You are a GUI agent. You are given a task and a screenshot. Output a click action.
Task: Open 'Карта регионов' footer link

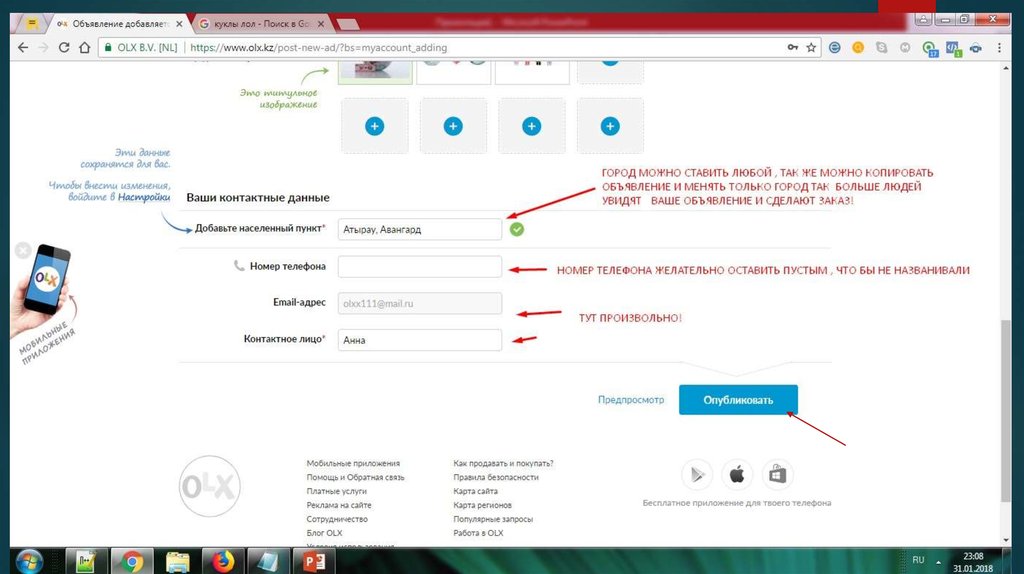pos(482,505)
